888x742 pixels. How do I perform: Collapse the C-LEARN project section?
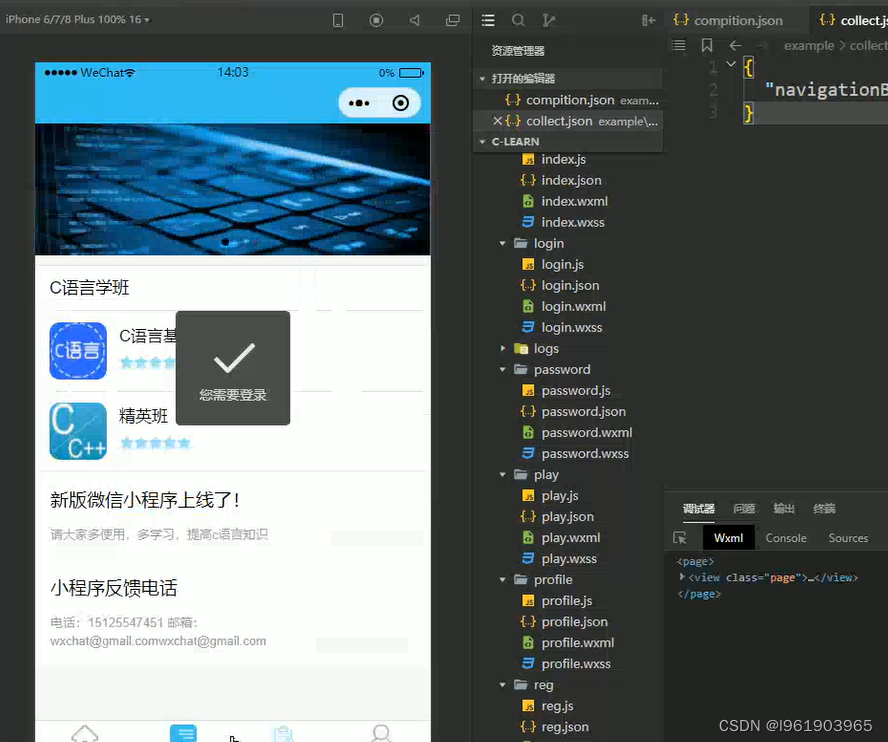point(483,142)
